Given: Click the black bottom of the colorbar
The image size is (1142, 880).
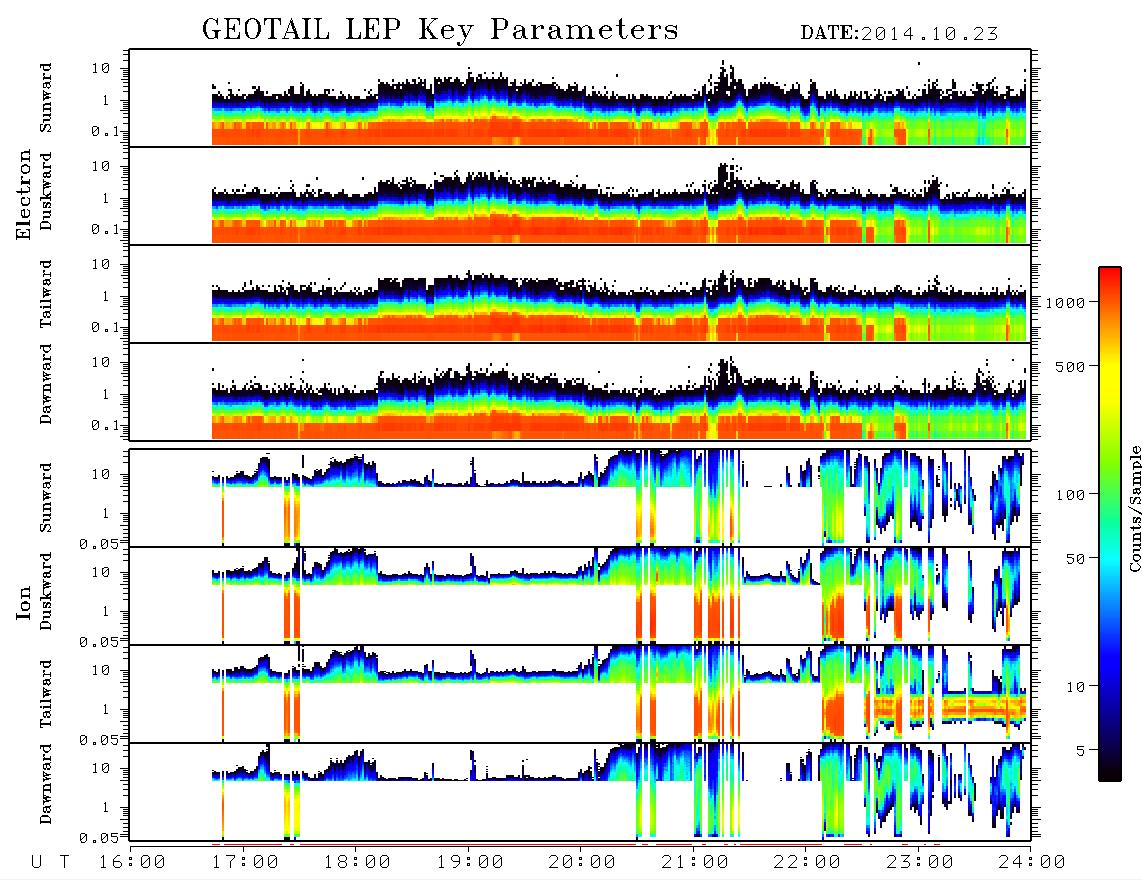Looking at the screenshot, I should [x=1109, y=772].
